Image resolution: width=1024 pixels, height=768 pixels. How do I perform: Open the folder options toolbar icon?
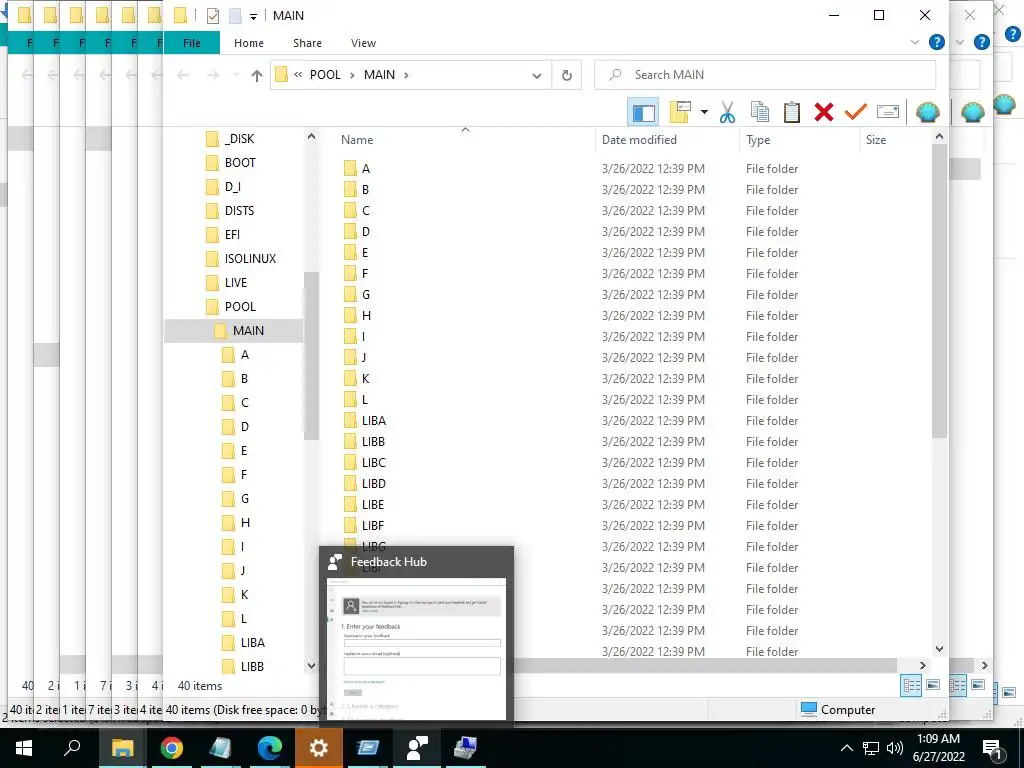680,112
